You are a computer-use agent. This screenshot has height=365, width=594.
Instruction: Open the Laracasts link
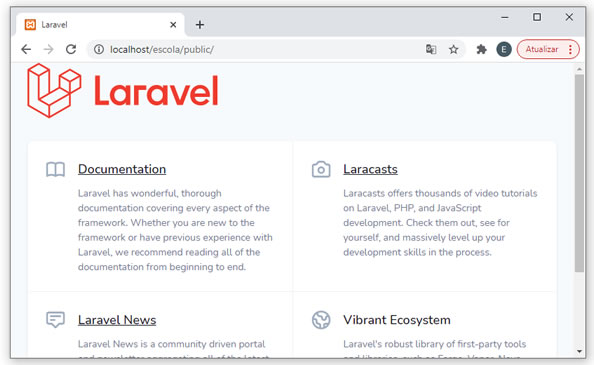tap(370, 169)
